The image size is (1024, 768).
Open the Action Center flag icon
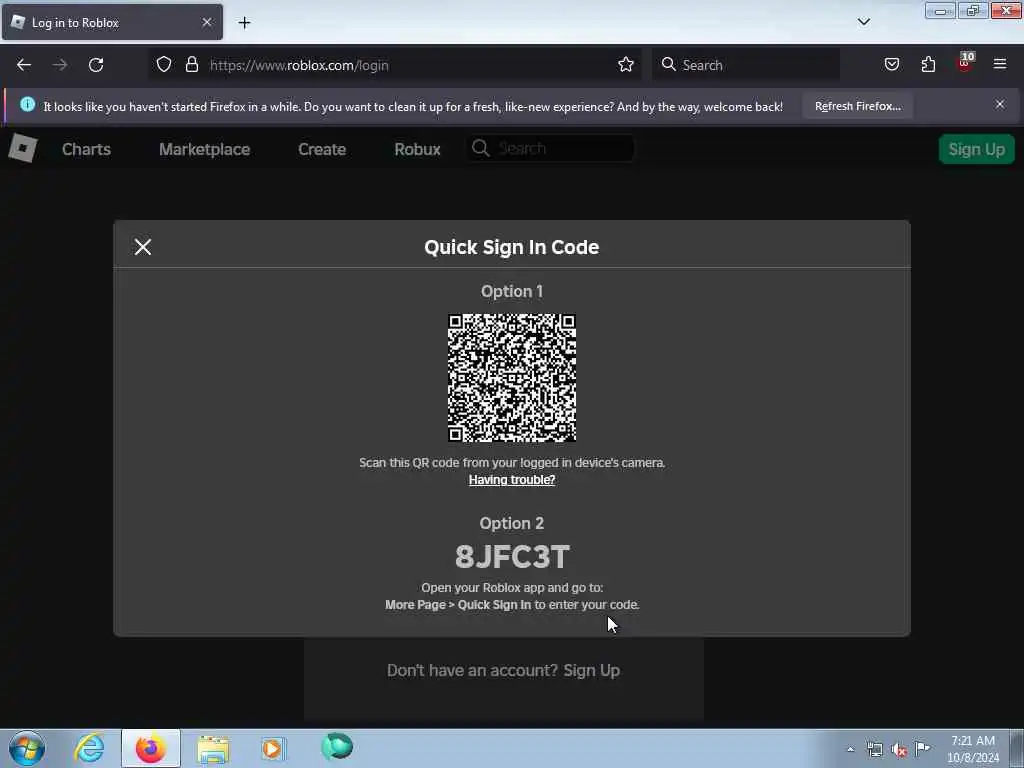(922, 748)
